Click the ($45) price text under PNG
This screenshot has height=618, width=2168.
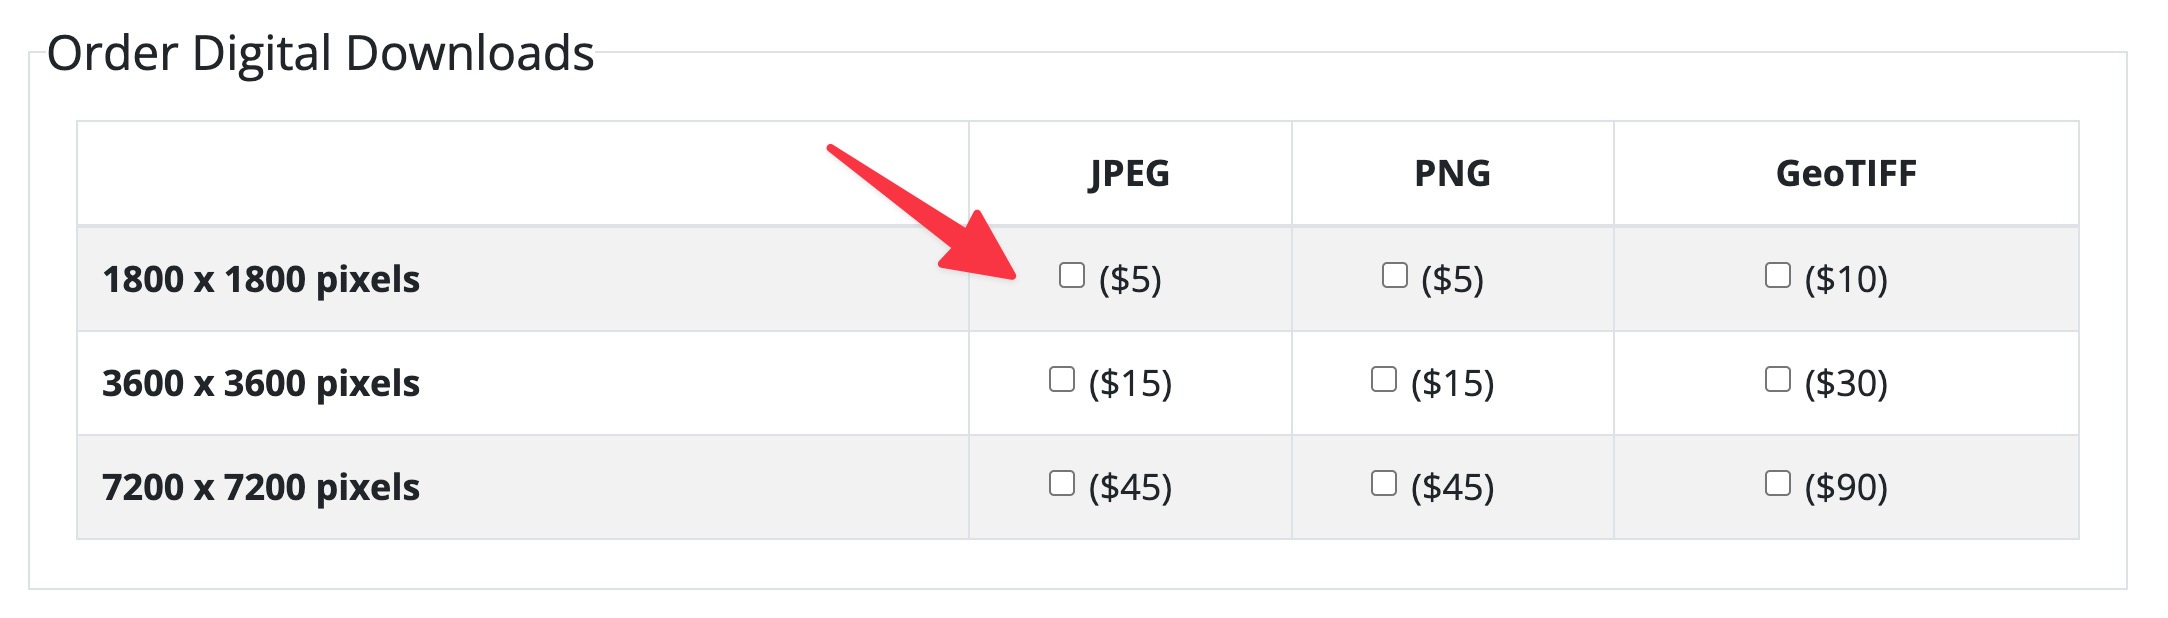coord(1452,488)
